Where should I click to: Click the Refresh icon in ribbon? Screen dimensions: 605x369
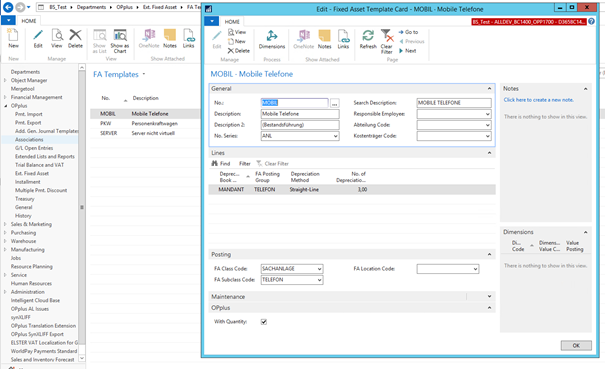(368, 40)
